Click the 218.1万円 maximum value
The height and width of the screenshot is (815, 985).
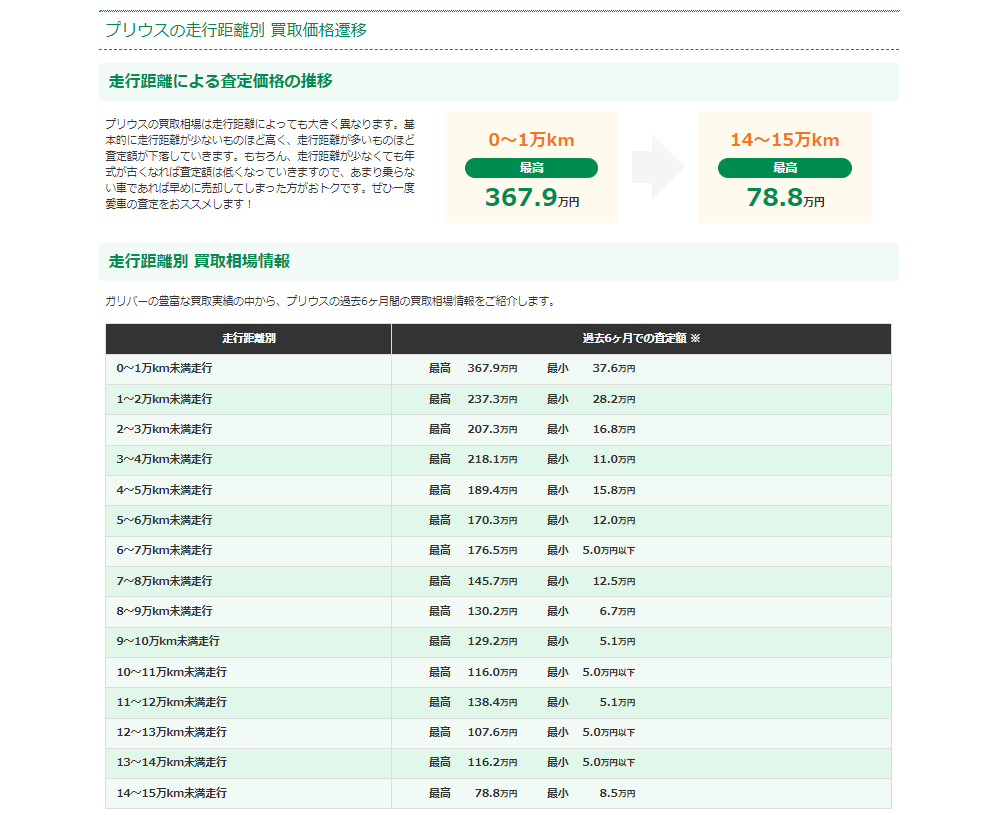click(x=492, y=460)
